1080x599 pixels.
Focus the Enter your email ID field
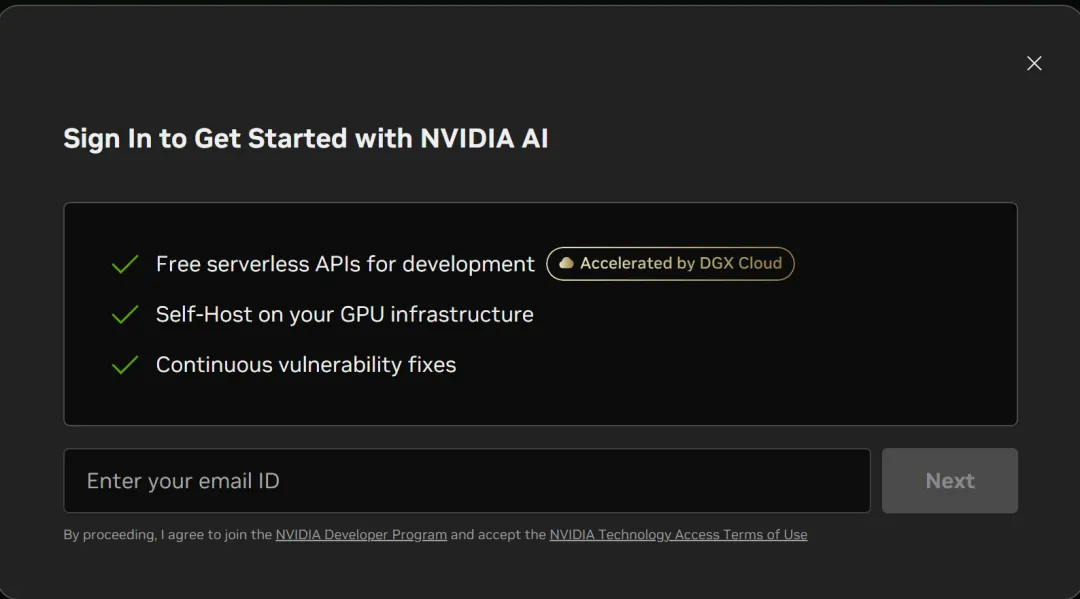(466, 481)
